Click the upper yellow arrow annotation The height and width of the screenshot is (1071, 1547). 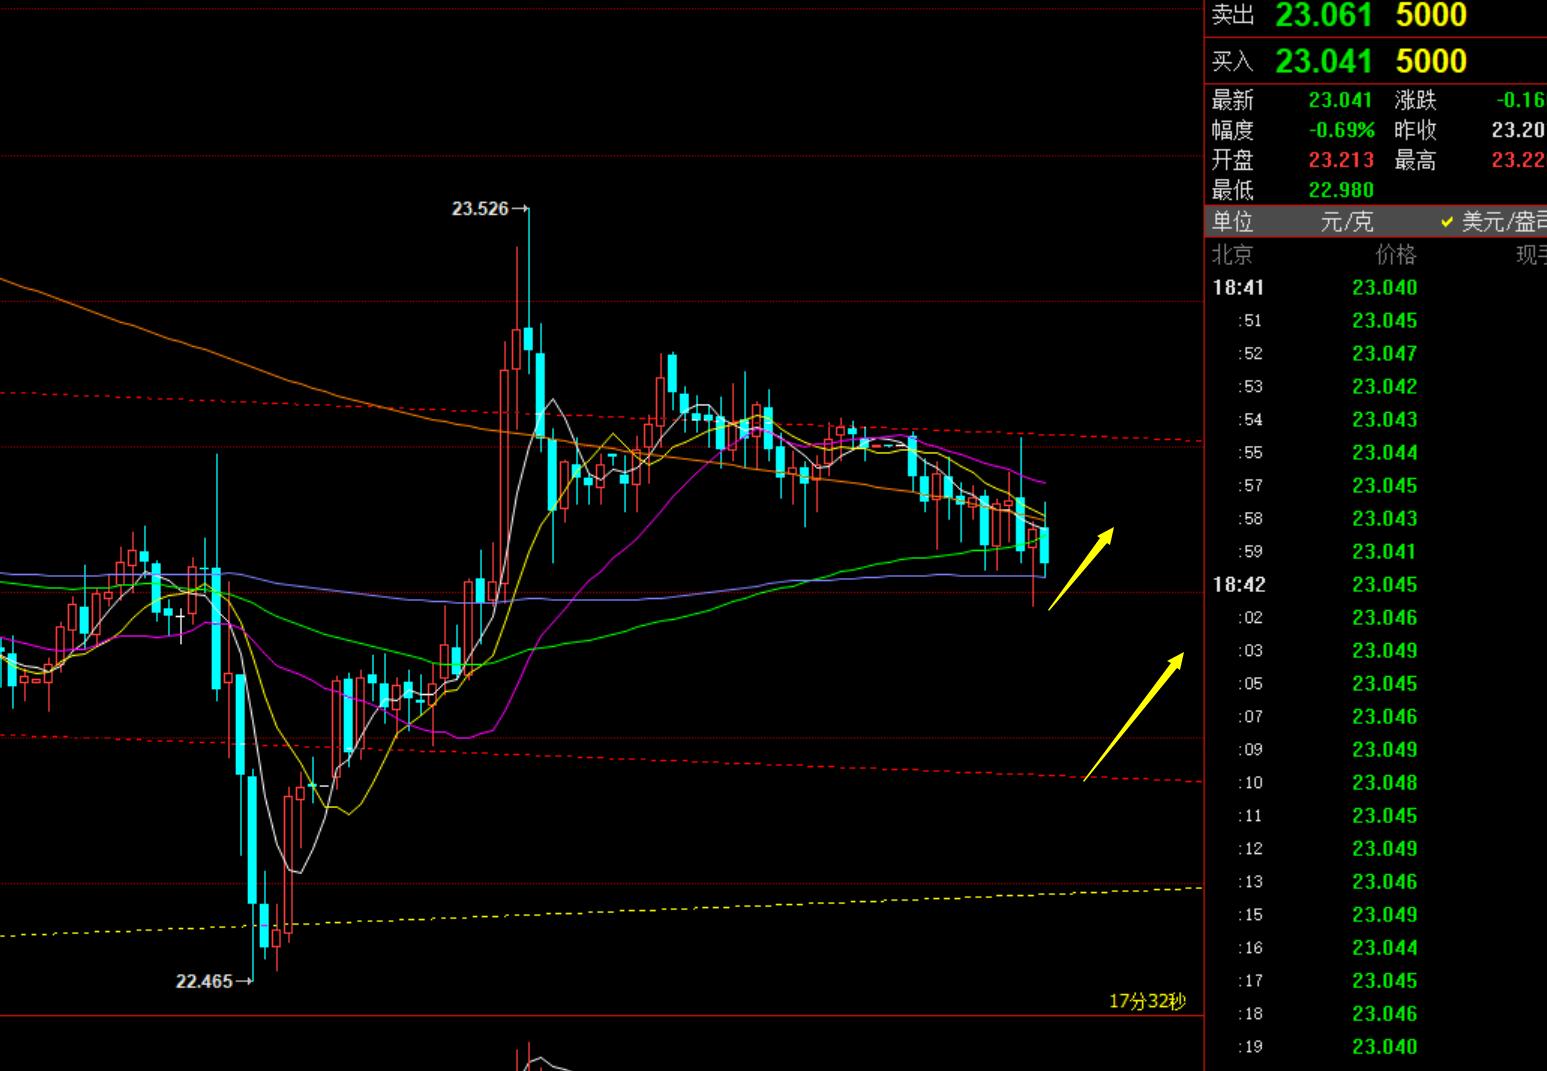pyautogui.click(x=1082, y=567)
